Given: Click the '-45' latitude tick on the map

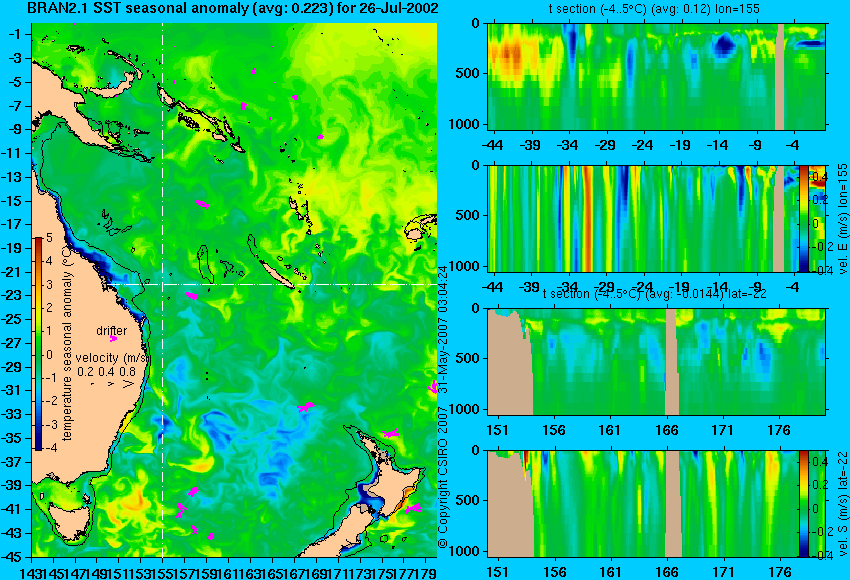Looking at the screenshot, I should click(13, 556).
